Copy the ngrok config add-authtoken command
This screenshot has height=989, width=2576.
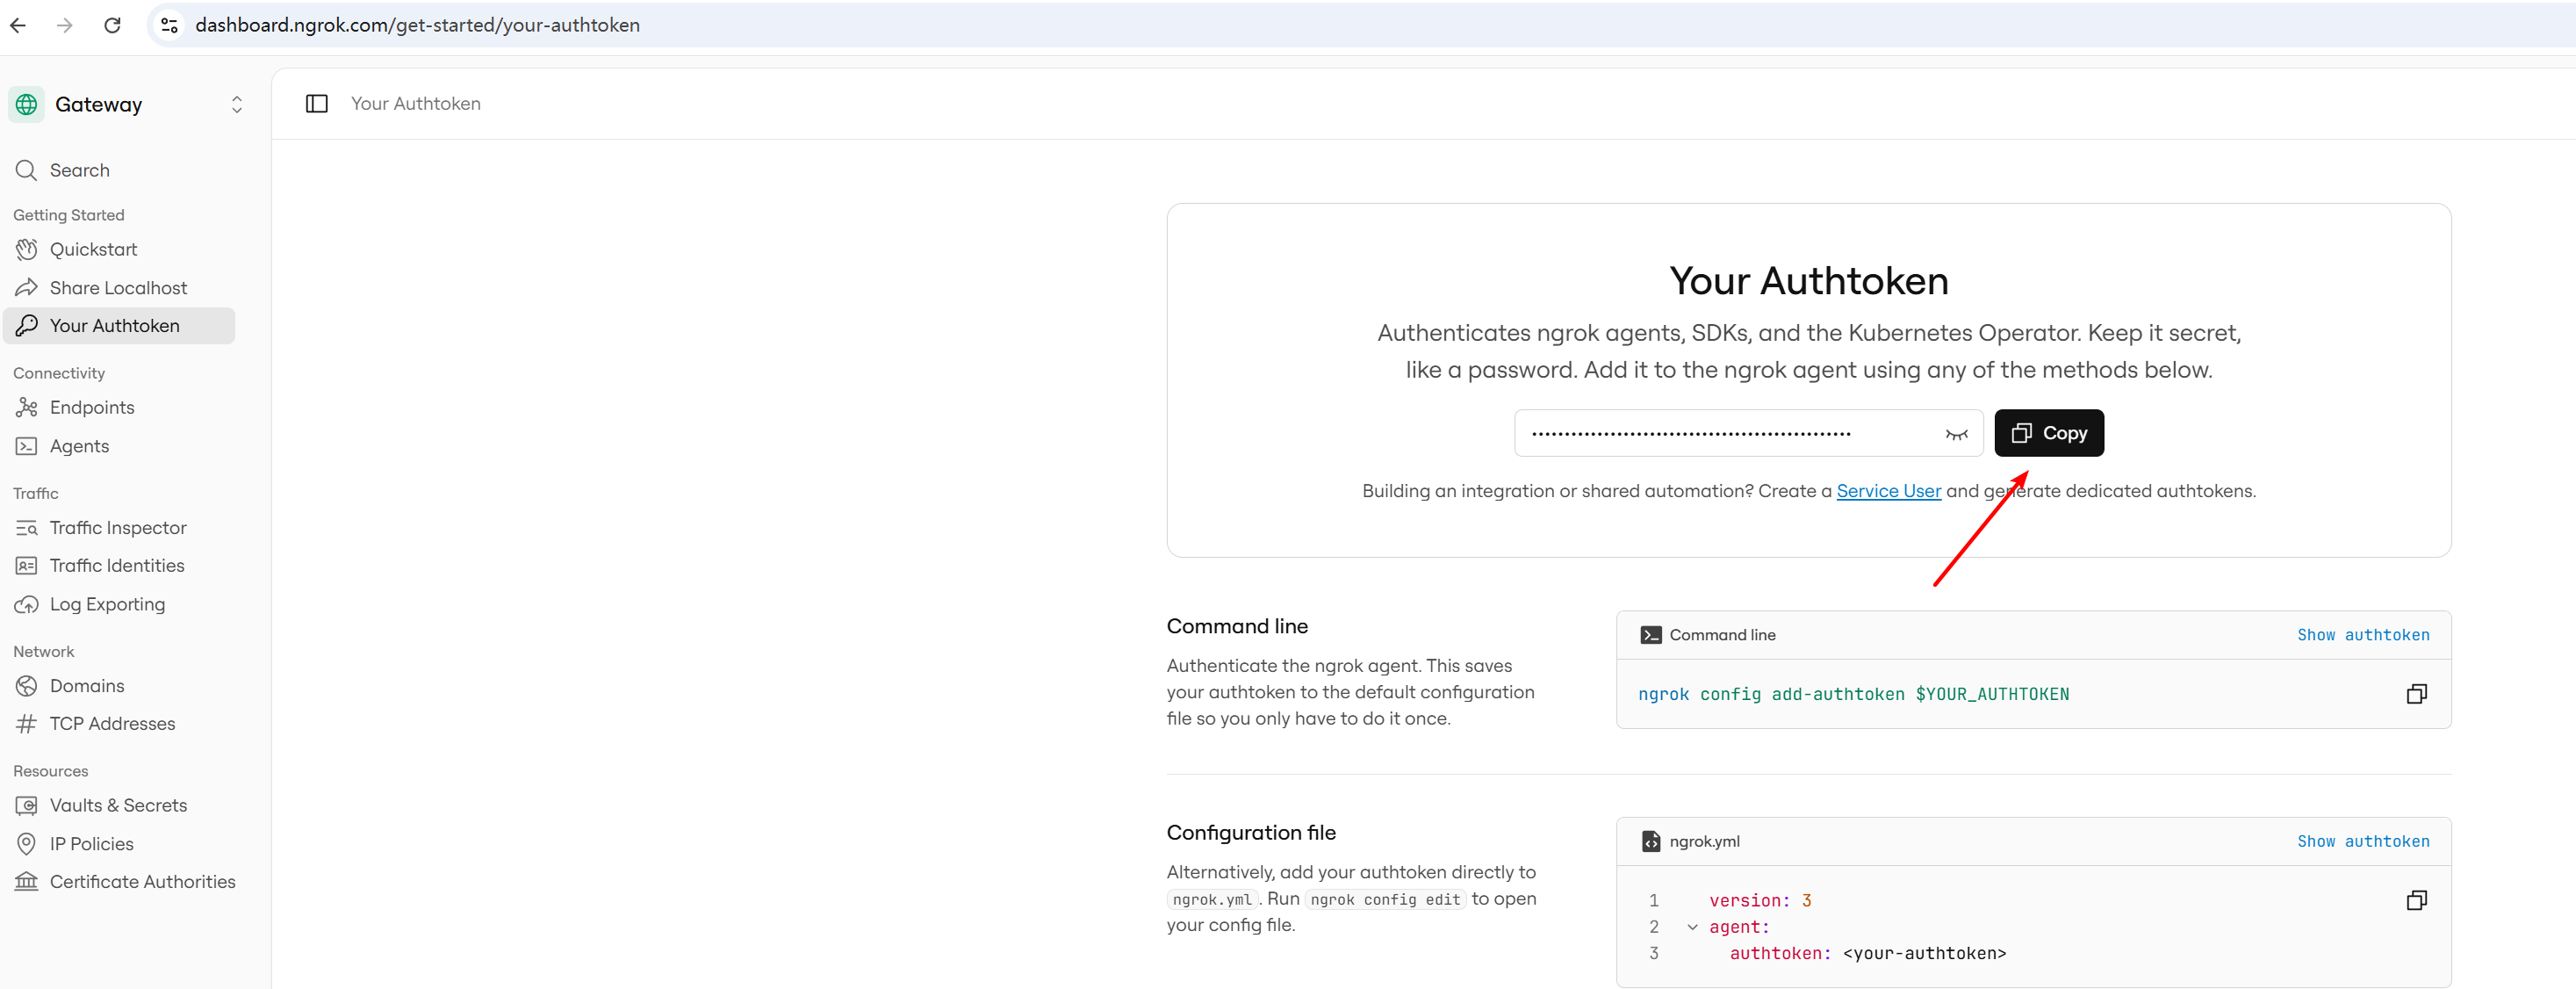pyautogui.click(x=2416, y=694)
